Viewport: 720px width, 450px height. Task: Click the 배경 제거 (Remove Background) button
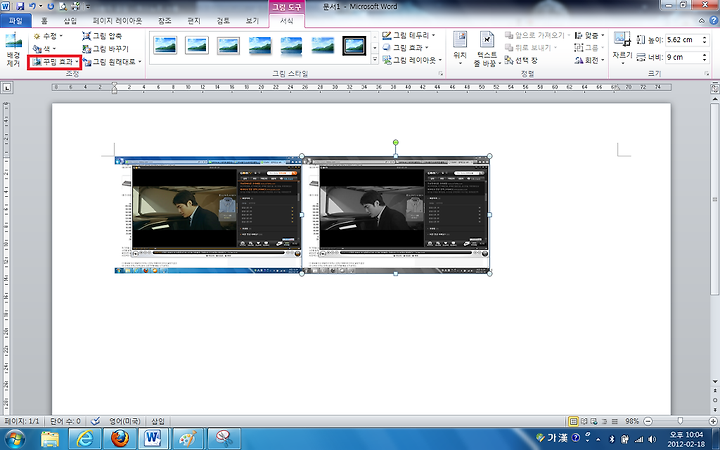click(13, 50)
